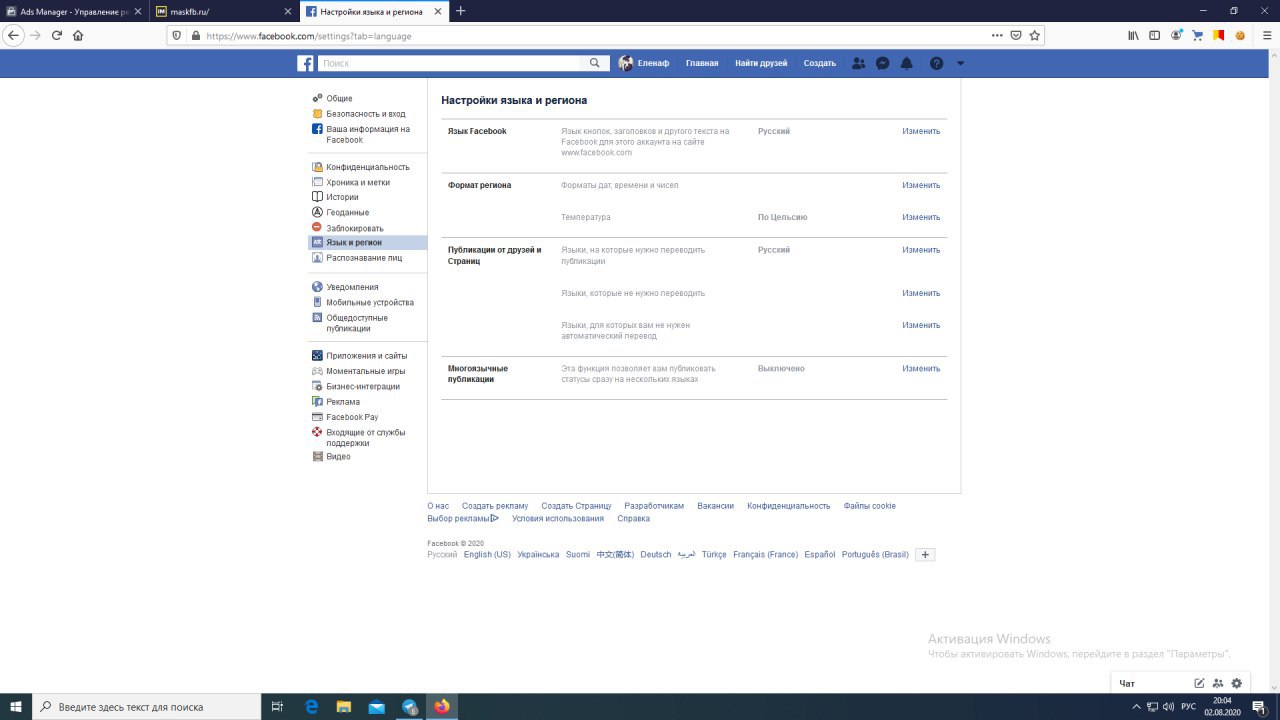Open the volume control in system tray
Screen dimensions: 1280x720
click(x=1168, y=707)
